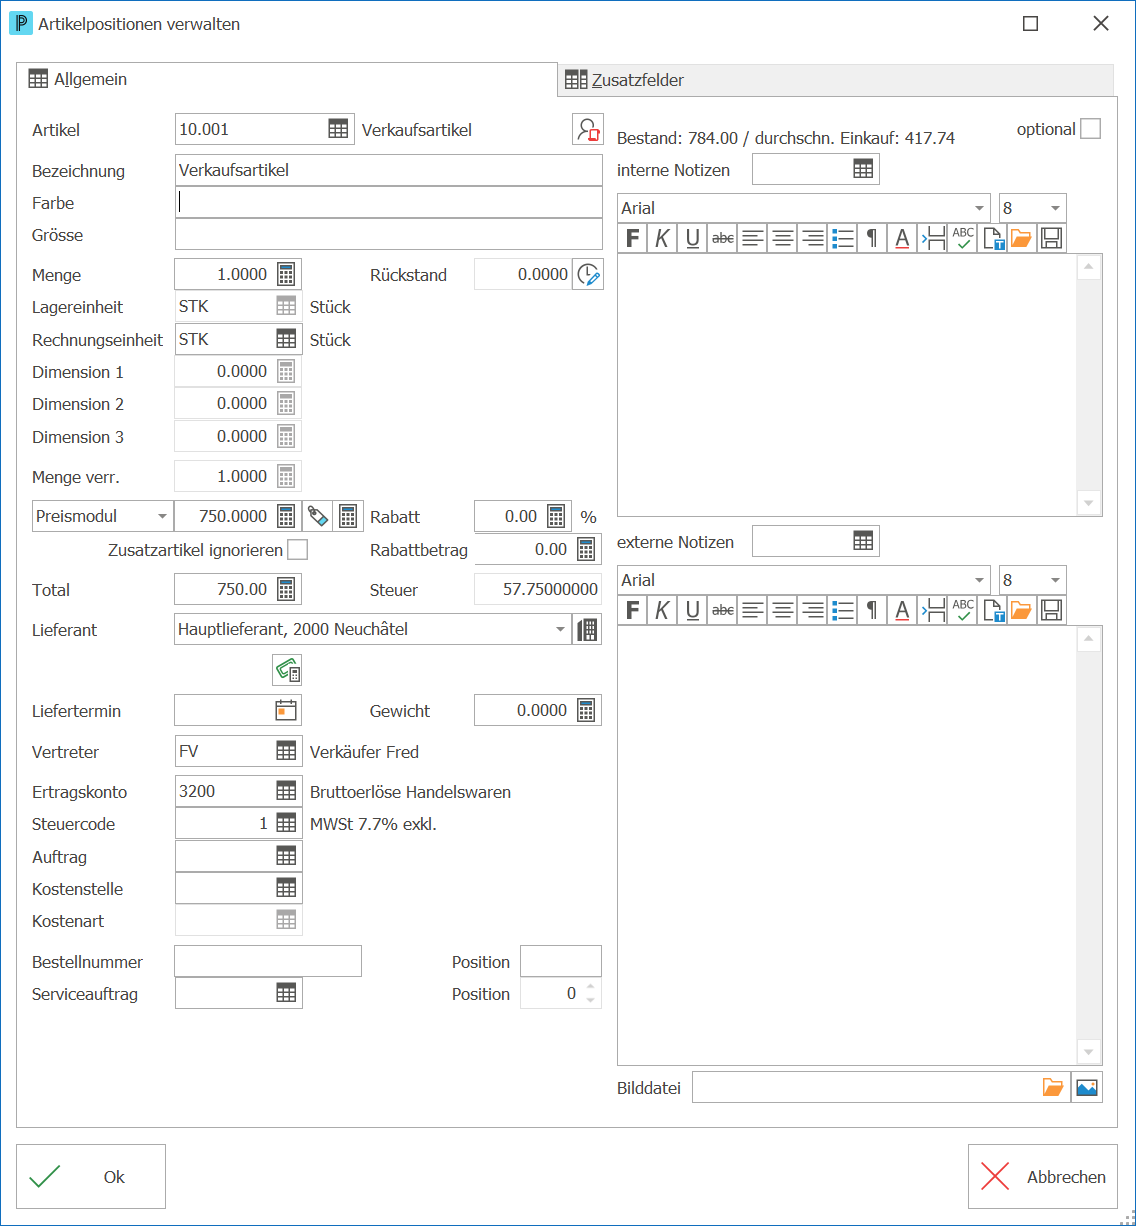
Task: Open the Arial font dropdown for interne Notizen
Action: point(979,208)
